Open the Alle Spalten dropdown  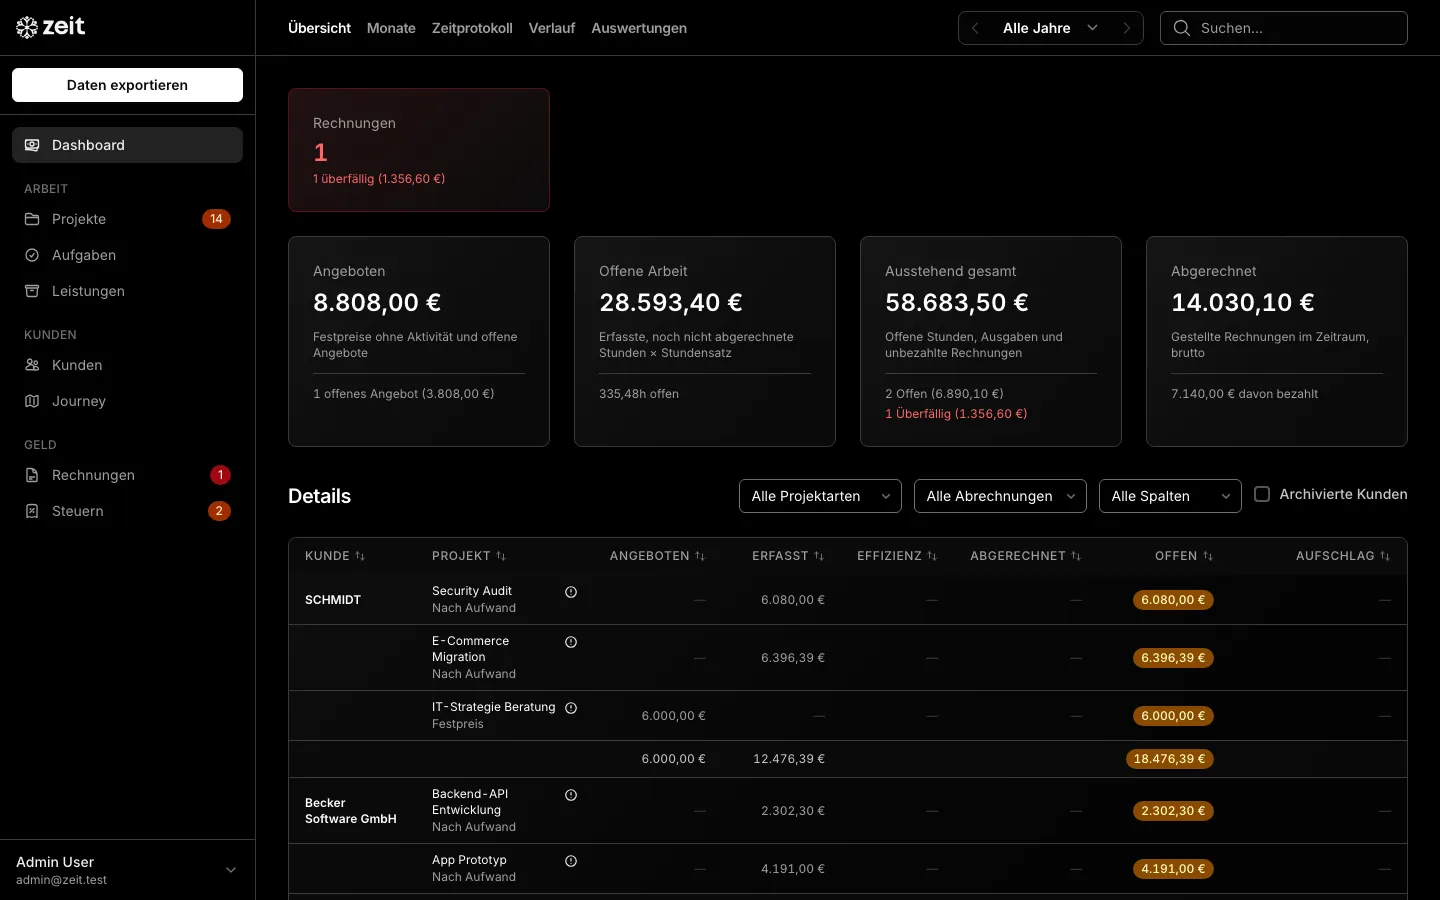pos(1170,496)
